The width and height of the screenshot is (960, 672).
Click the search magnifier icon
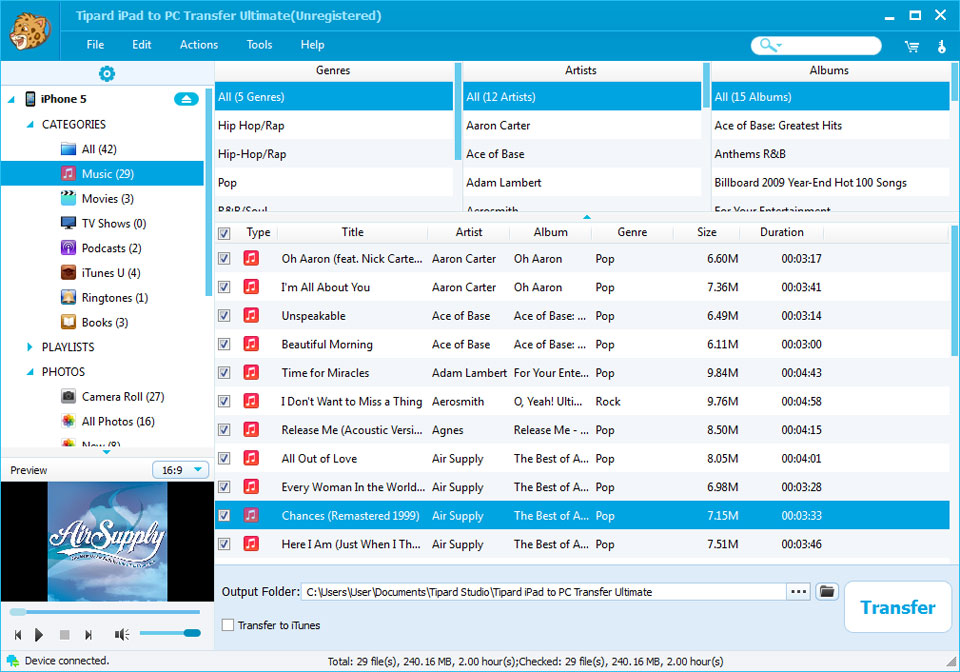tap(767, 45)
